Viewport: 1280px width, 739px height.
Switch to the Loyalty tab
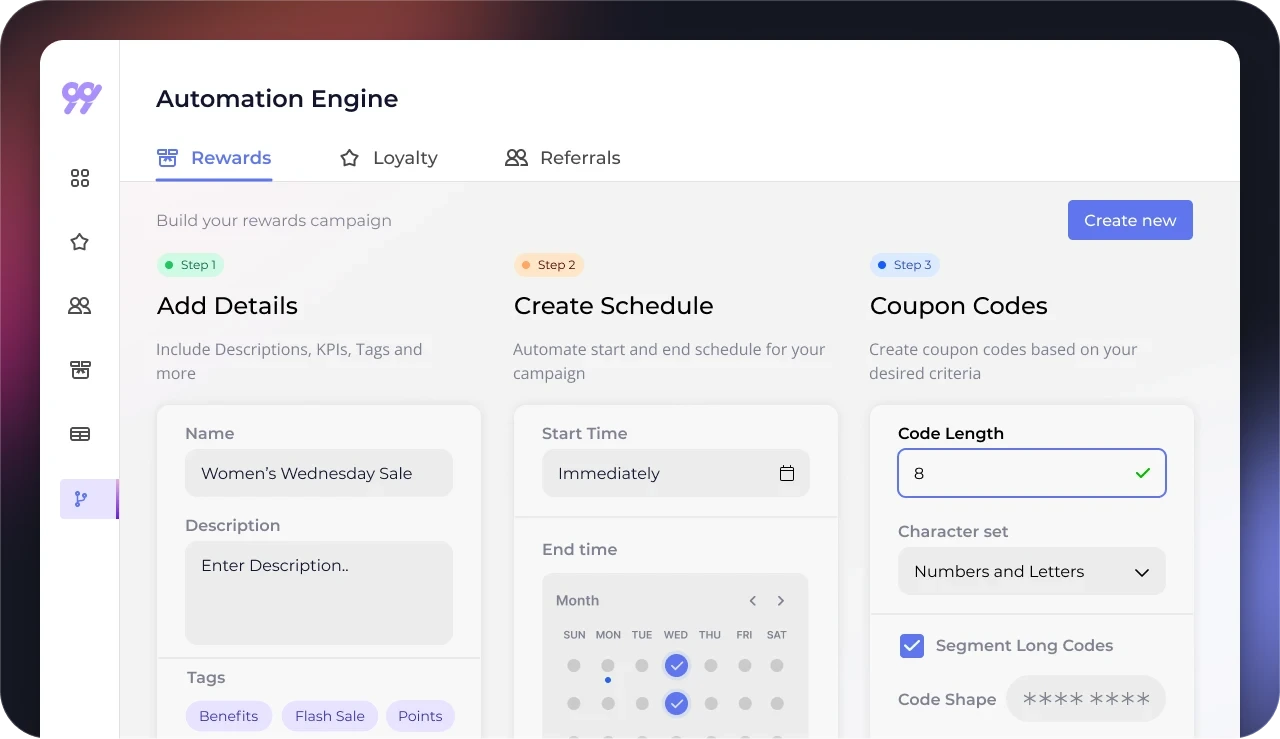coord(389,158)
